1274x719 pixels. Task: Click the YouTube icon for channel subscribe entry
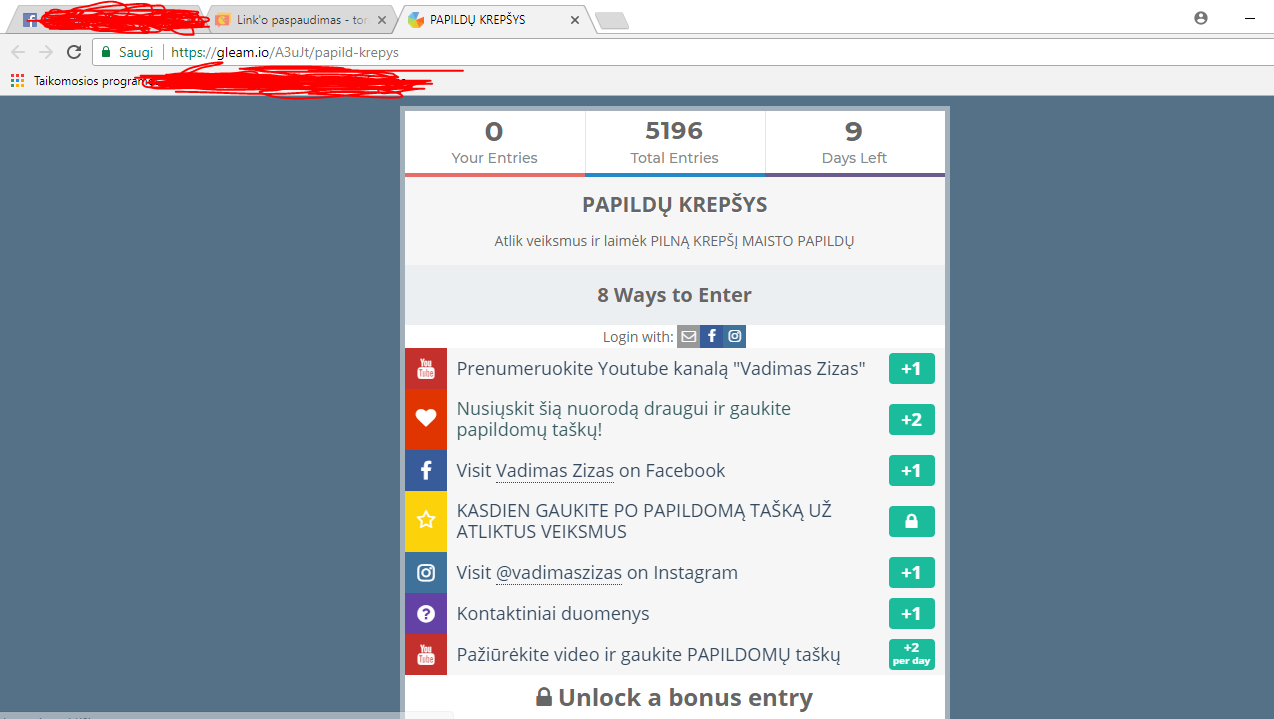[x=426, y=369]
